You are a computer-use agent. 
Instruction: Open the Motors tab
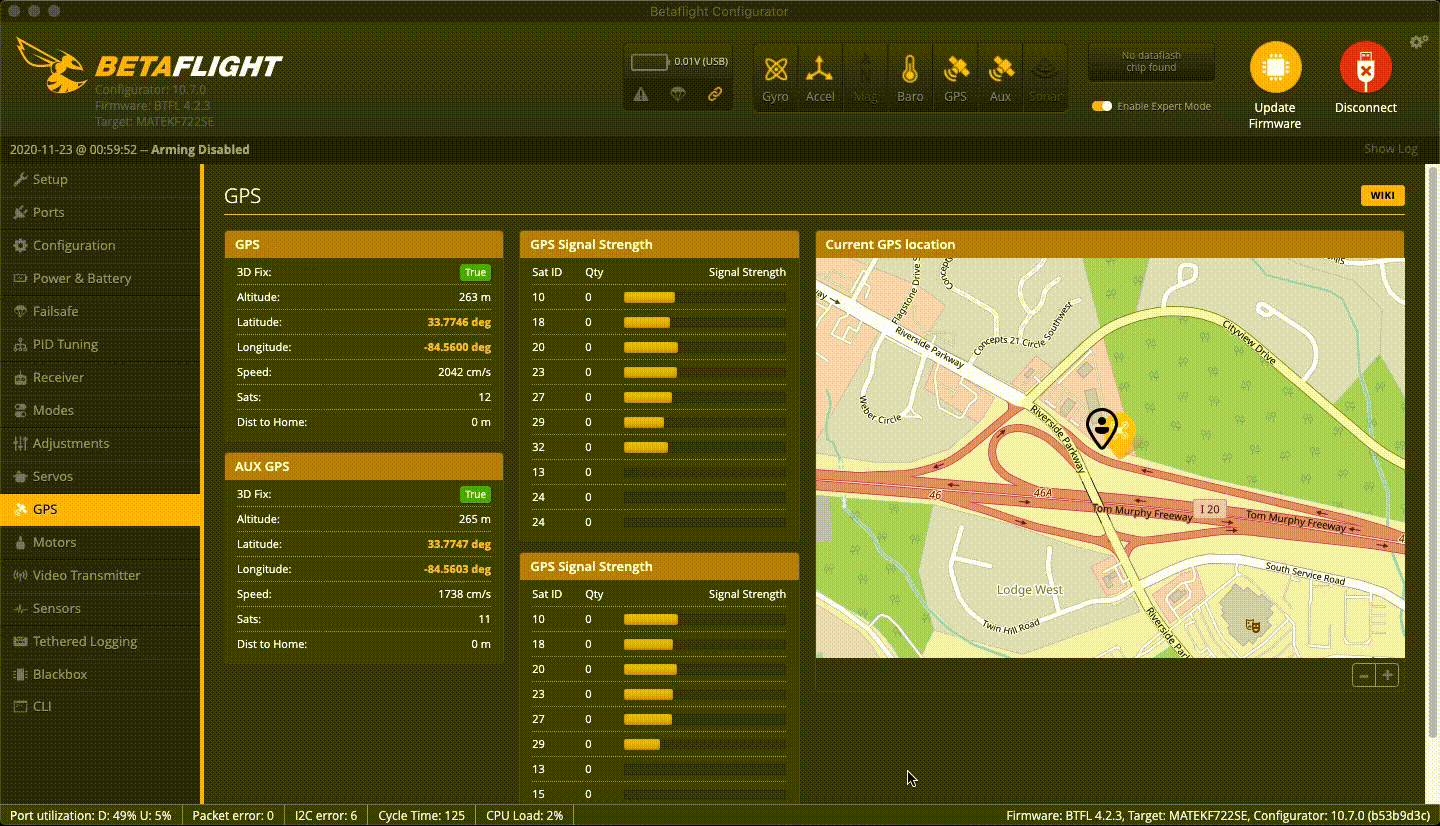[x=100, y=542]
